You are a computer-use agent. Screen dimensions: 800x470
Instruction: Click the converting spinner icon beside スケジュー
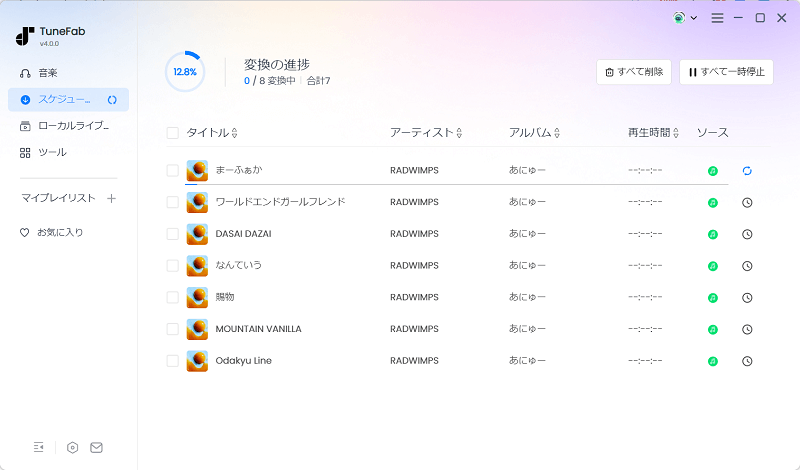coord(112,100)
